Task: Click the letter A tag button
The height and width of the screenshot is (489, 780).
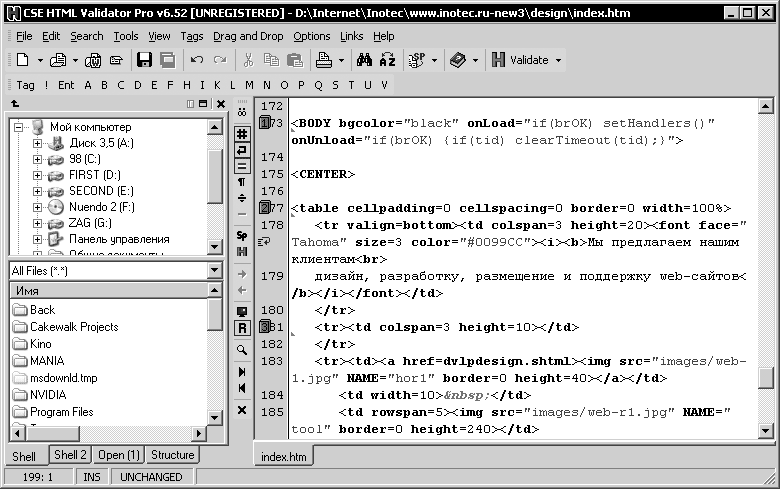Action: pyautogui.click(x=88, y=85)
